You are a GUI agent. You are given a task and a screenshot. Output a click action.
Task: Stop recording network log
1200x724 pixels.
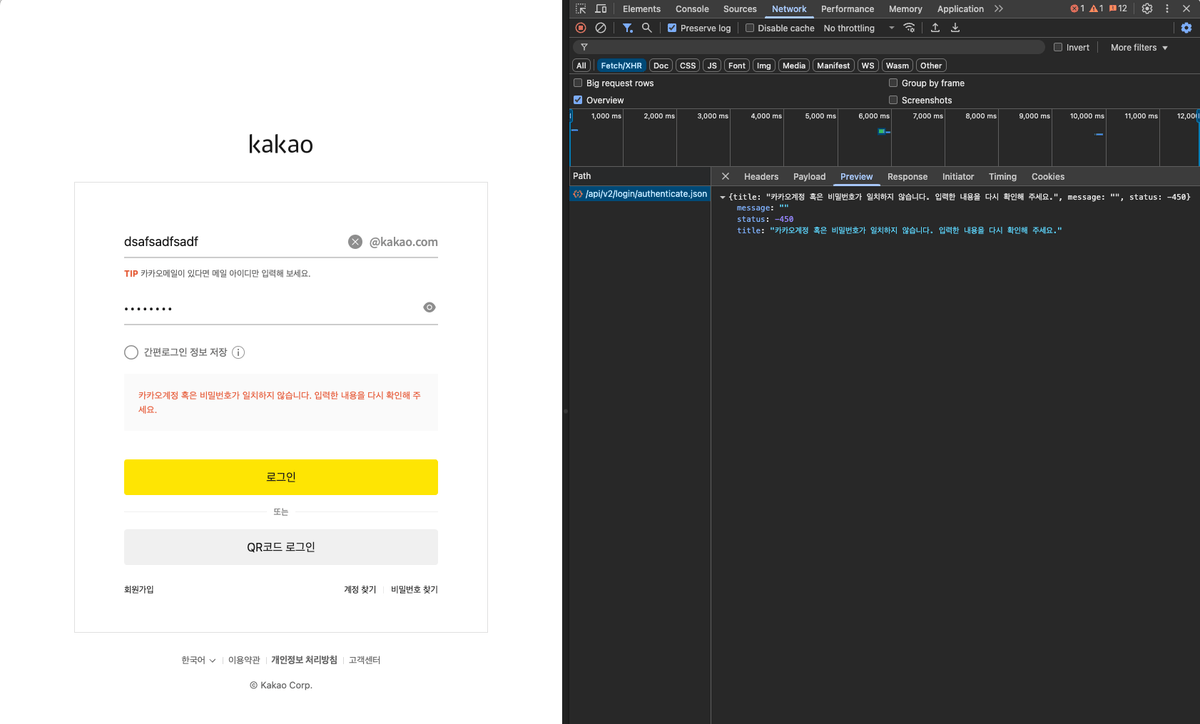point(581,28)
